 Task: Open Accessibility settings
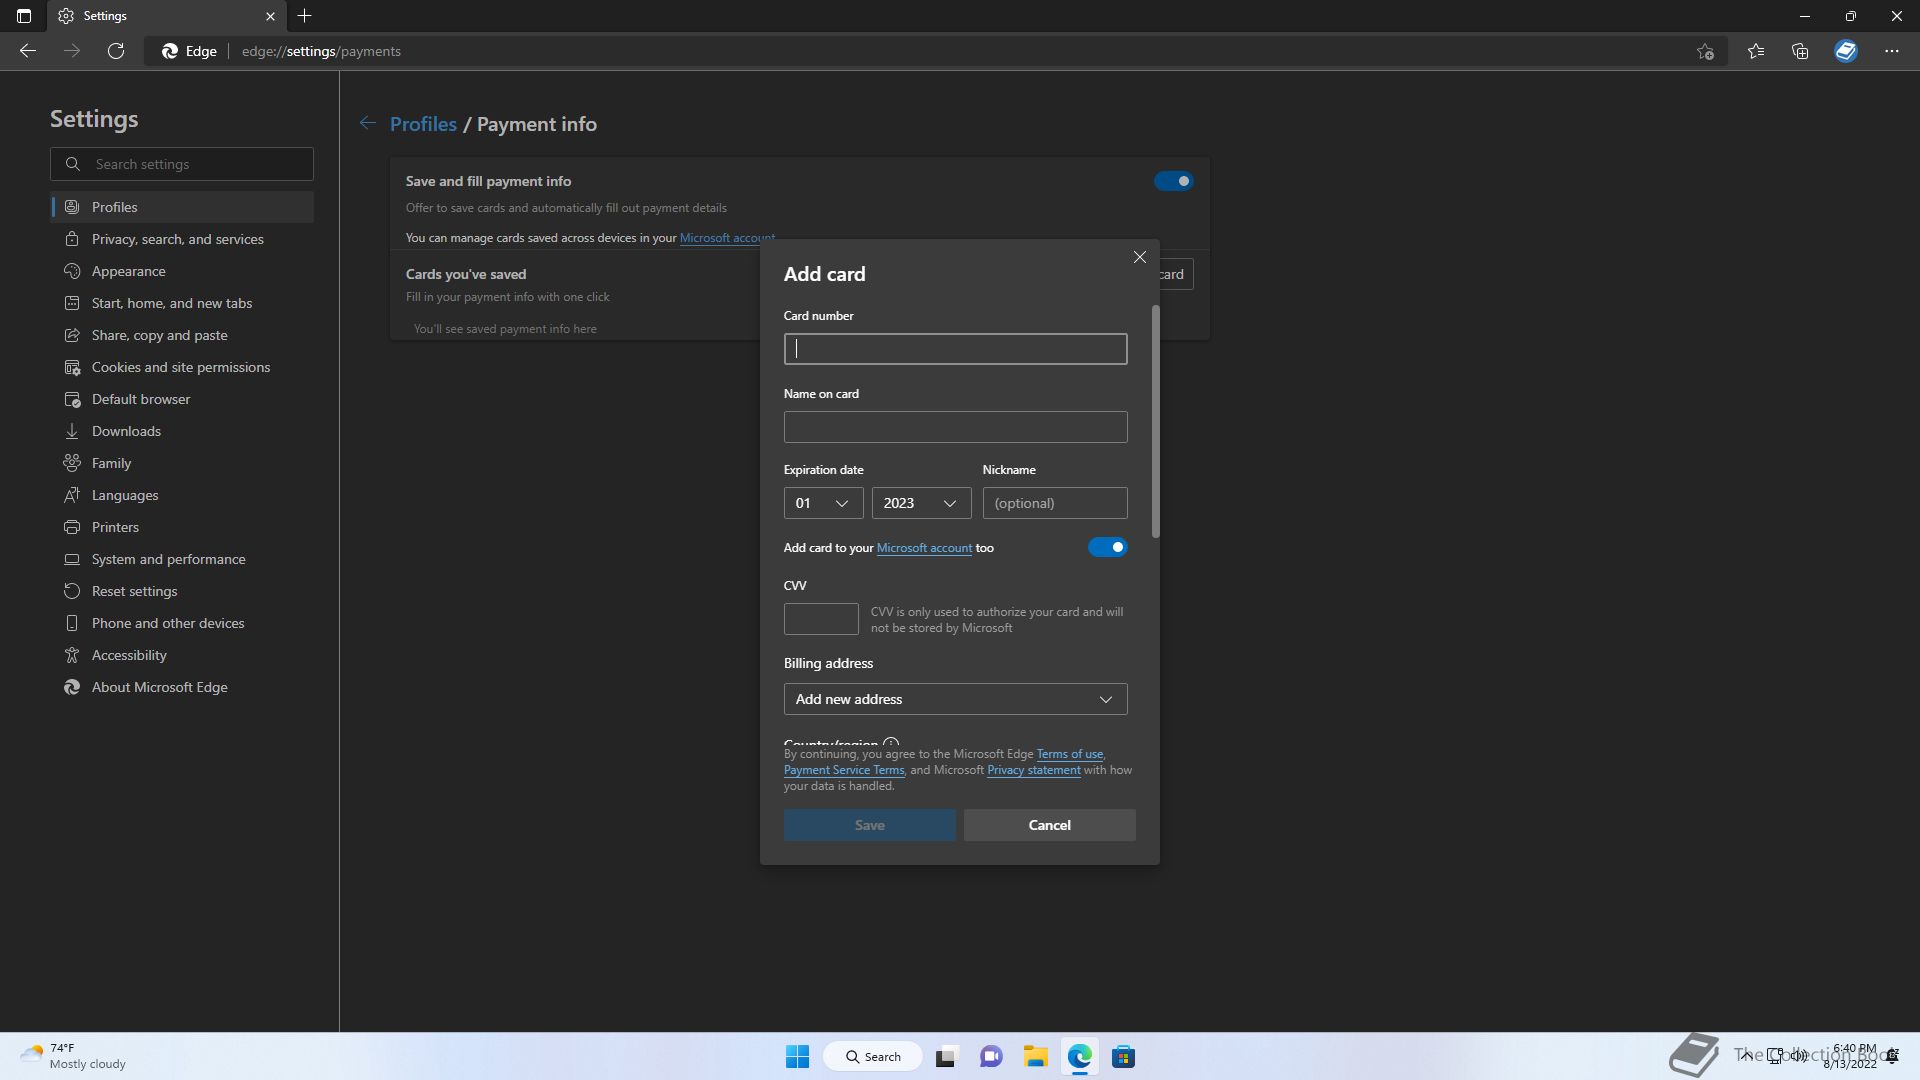182,655
